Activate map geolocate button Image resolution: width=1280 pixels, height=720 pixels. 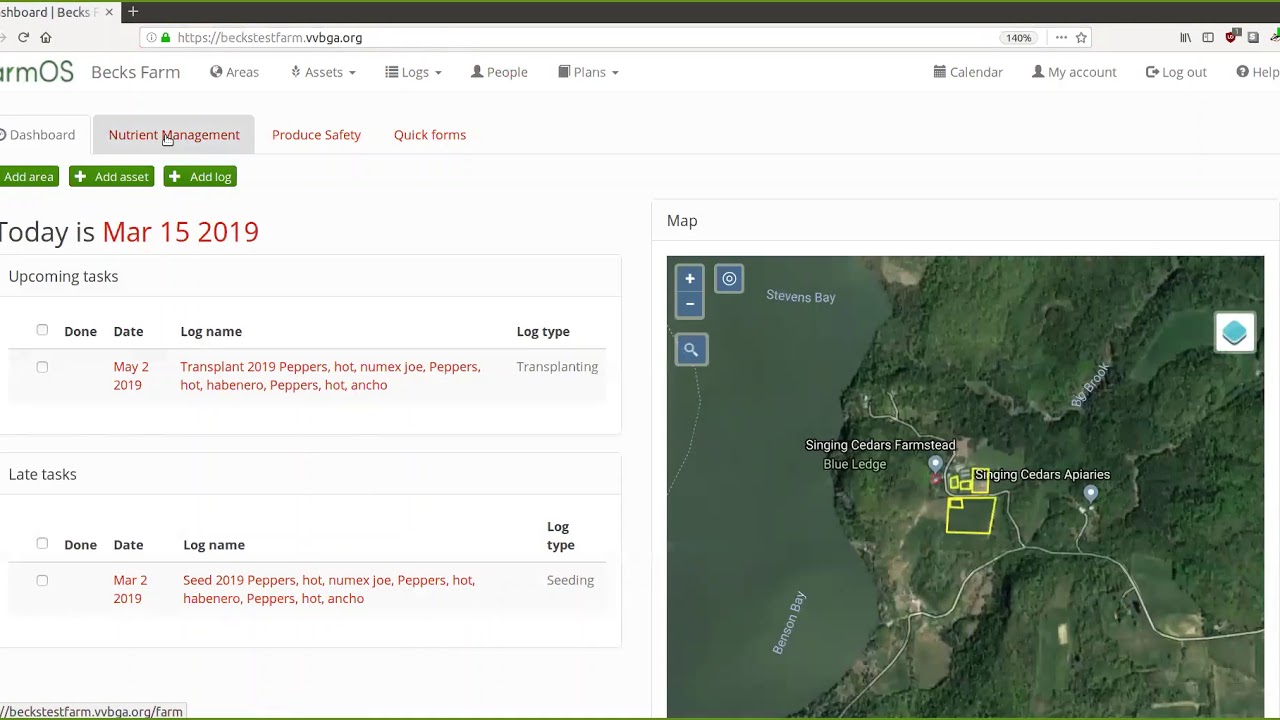(729, 279)
